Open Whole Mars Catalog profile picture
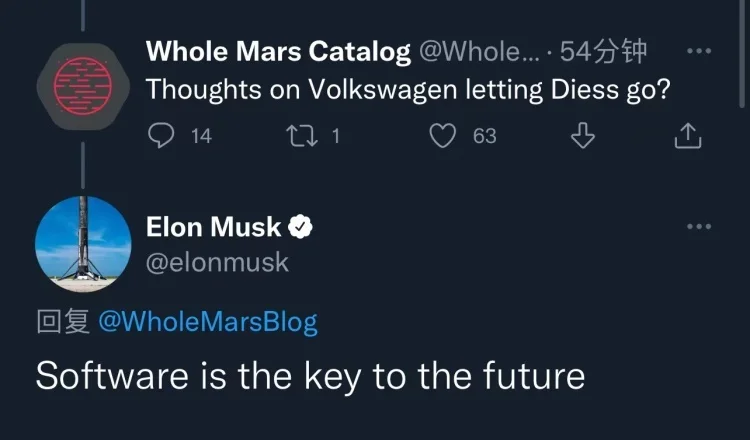750x440 pixels. pyautogui.click(x=82, y=78)
